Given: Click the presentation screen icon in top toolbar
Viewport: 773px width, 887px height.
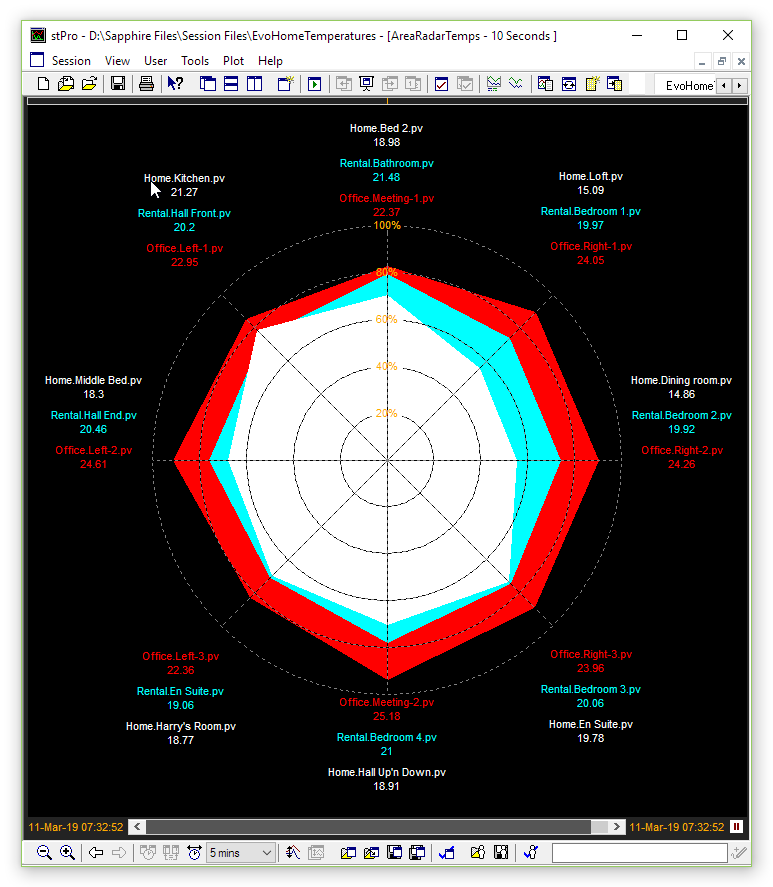Looking at the screenshot, I should point(367,84).
